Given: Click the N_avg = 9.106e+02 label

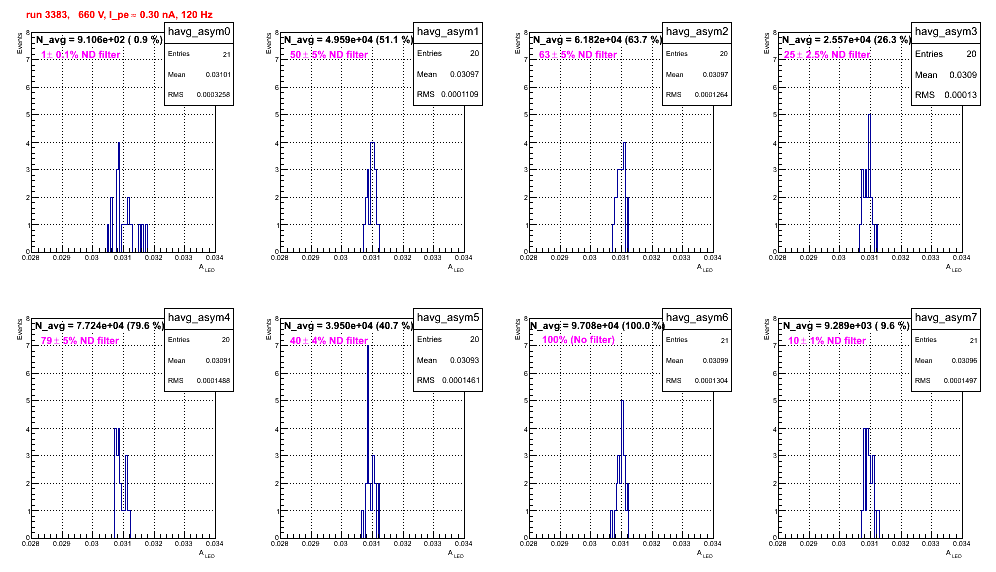Looking at the screenshot, I should tap(98, 39).
